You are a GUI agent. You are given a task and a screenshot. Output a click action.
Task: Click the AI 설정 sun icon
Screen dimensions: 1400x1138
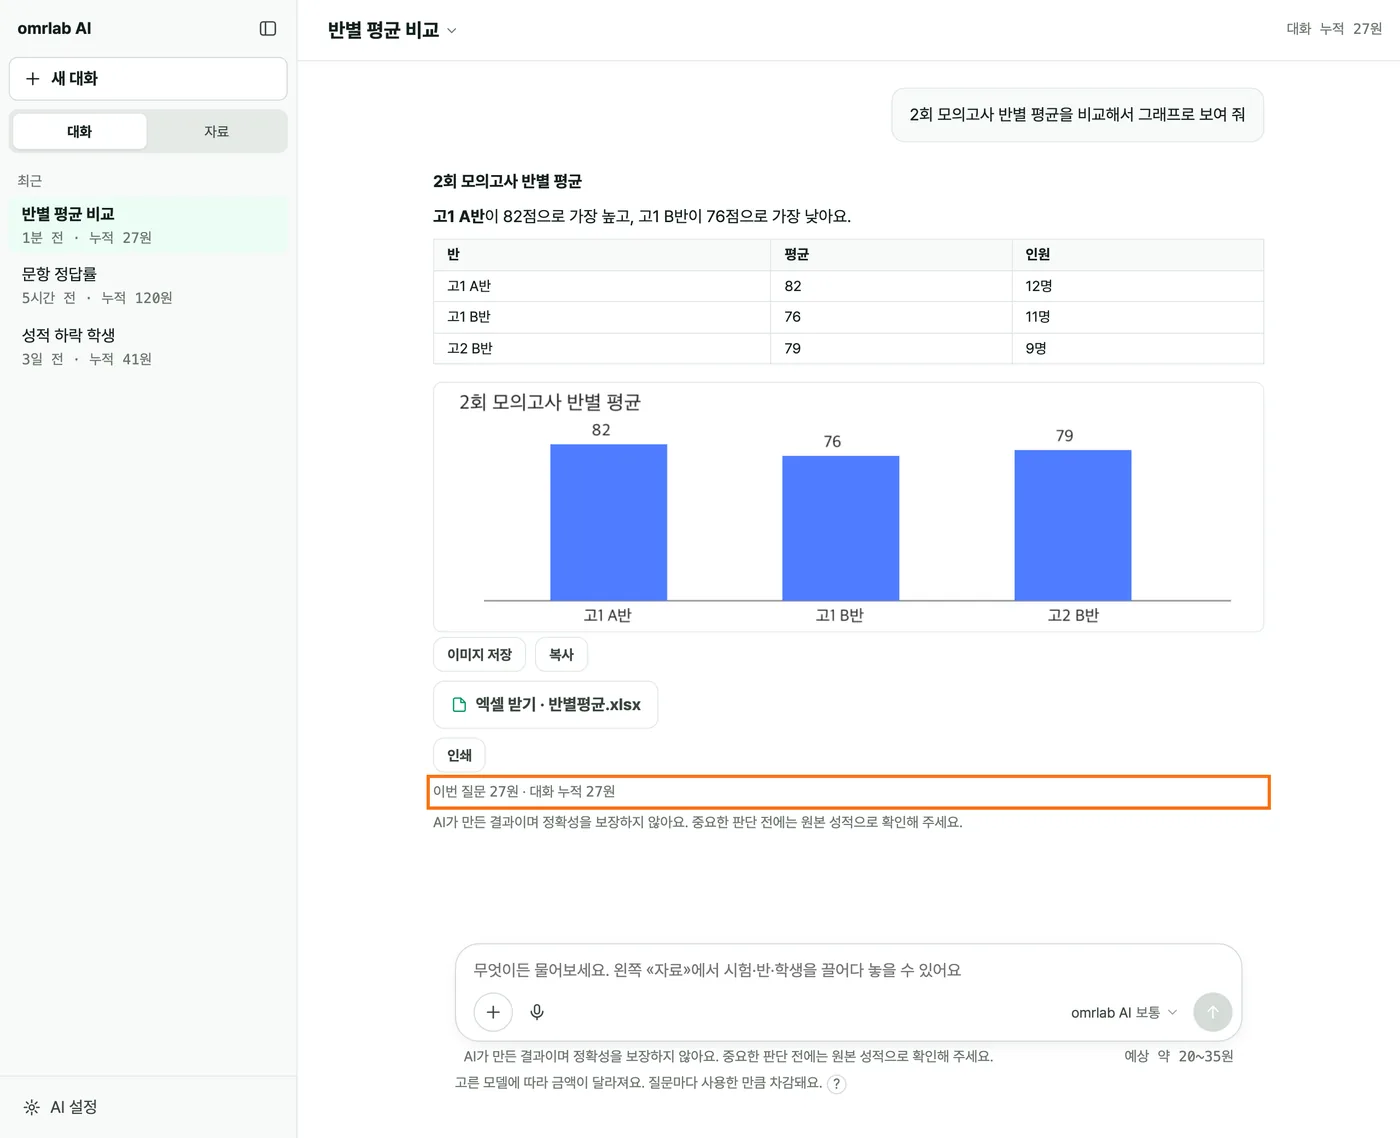(32, 1107)
